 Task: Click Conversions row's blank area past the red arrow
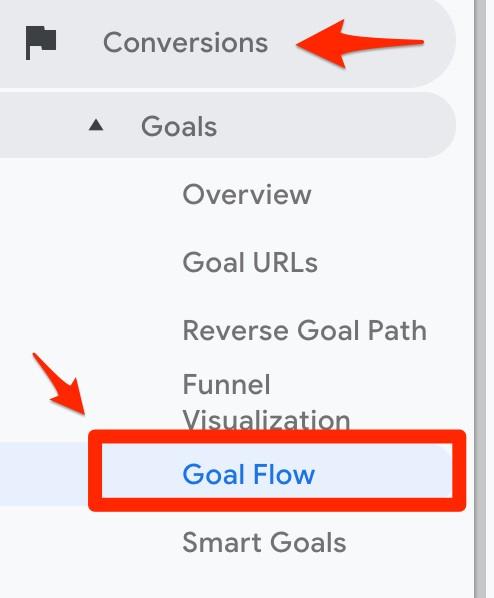[x=439, y=43]
